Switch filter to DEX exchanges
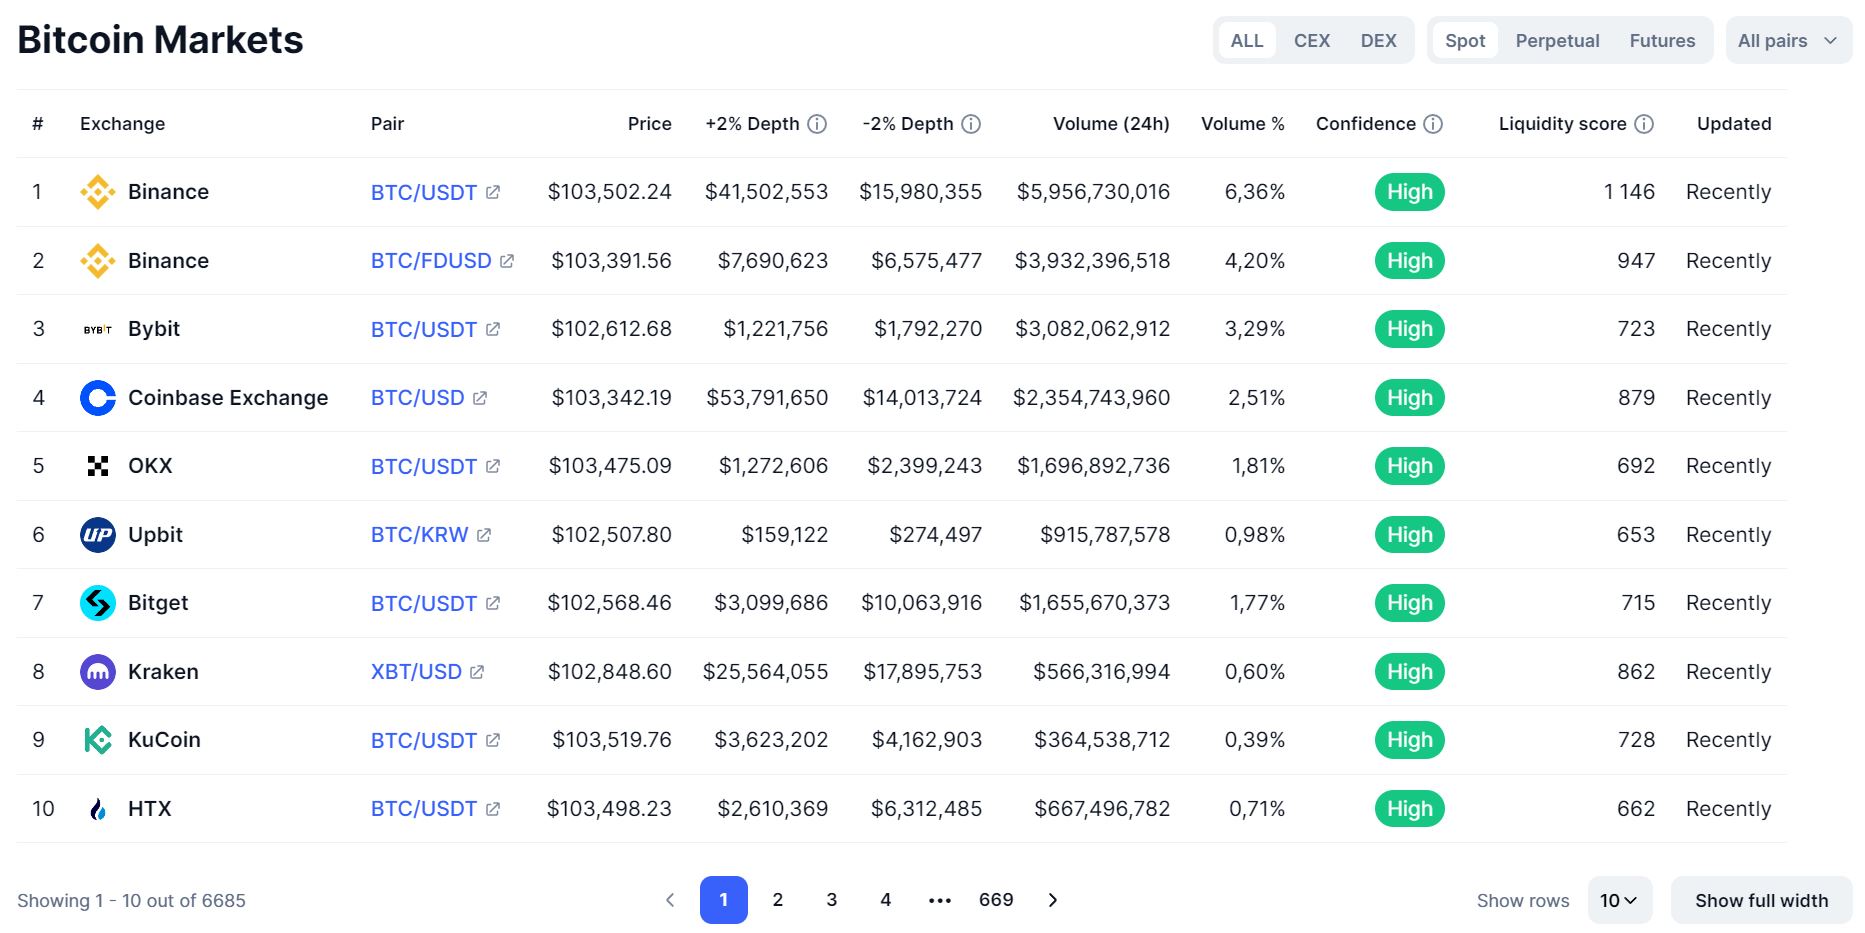This screenshot has height=933, width=1865. [1378, 41]
